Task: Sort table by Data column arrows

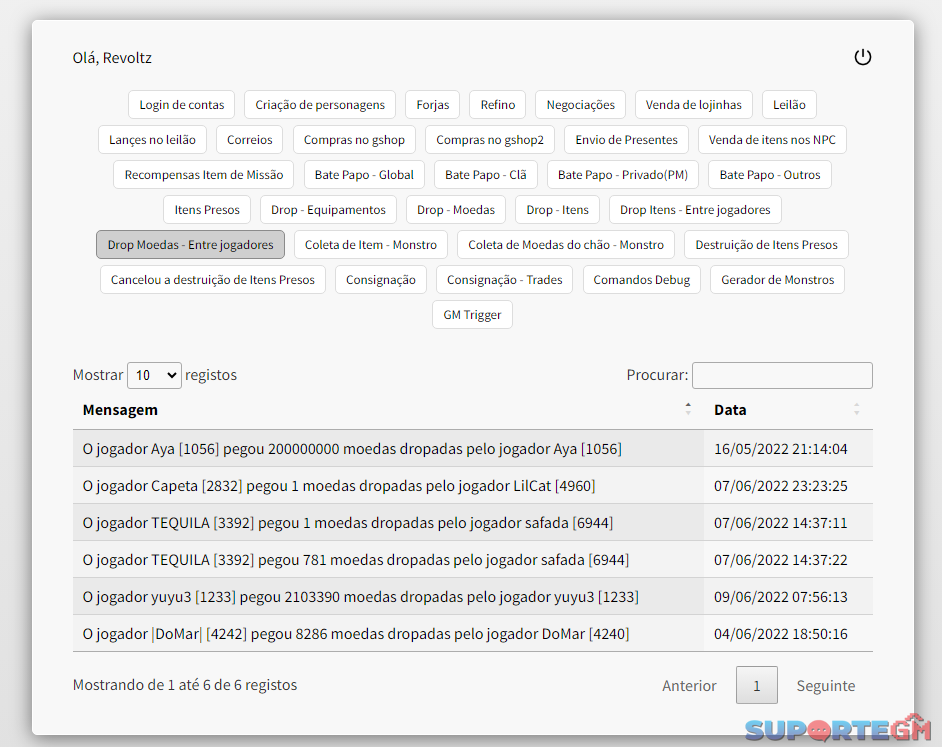Action: coord(856,409)
